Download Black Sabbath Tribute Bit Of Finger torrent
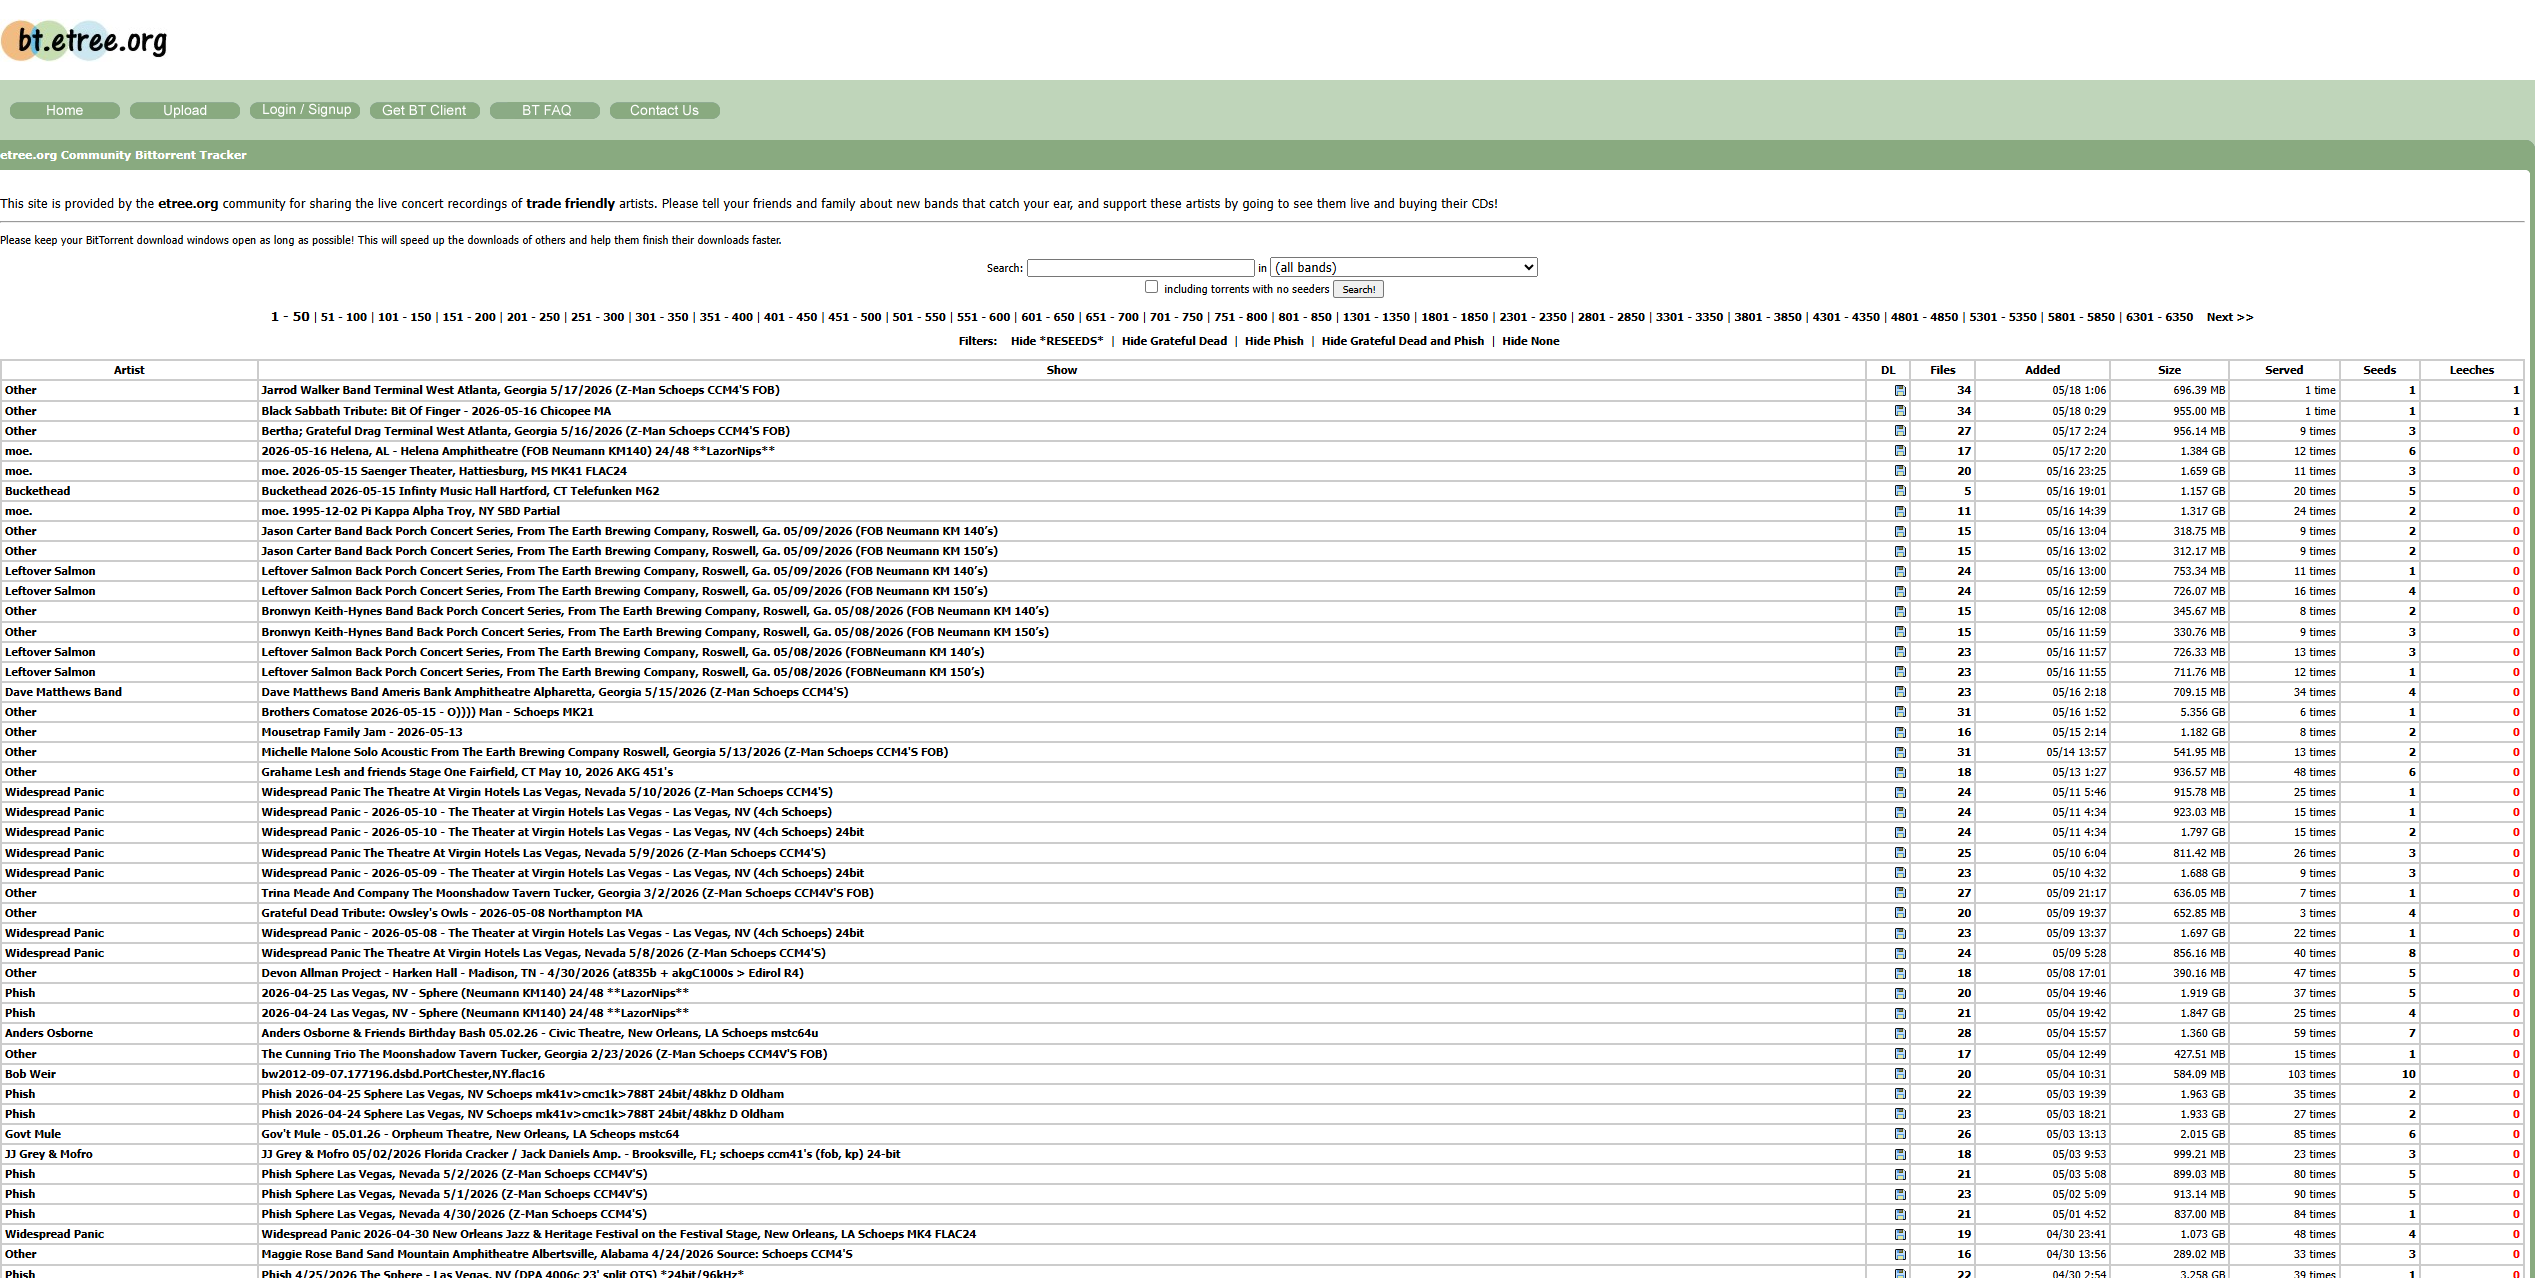This screenshot has height=1278, width=2535. coord(1900,411)
